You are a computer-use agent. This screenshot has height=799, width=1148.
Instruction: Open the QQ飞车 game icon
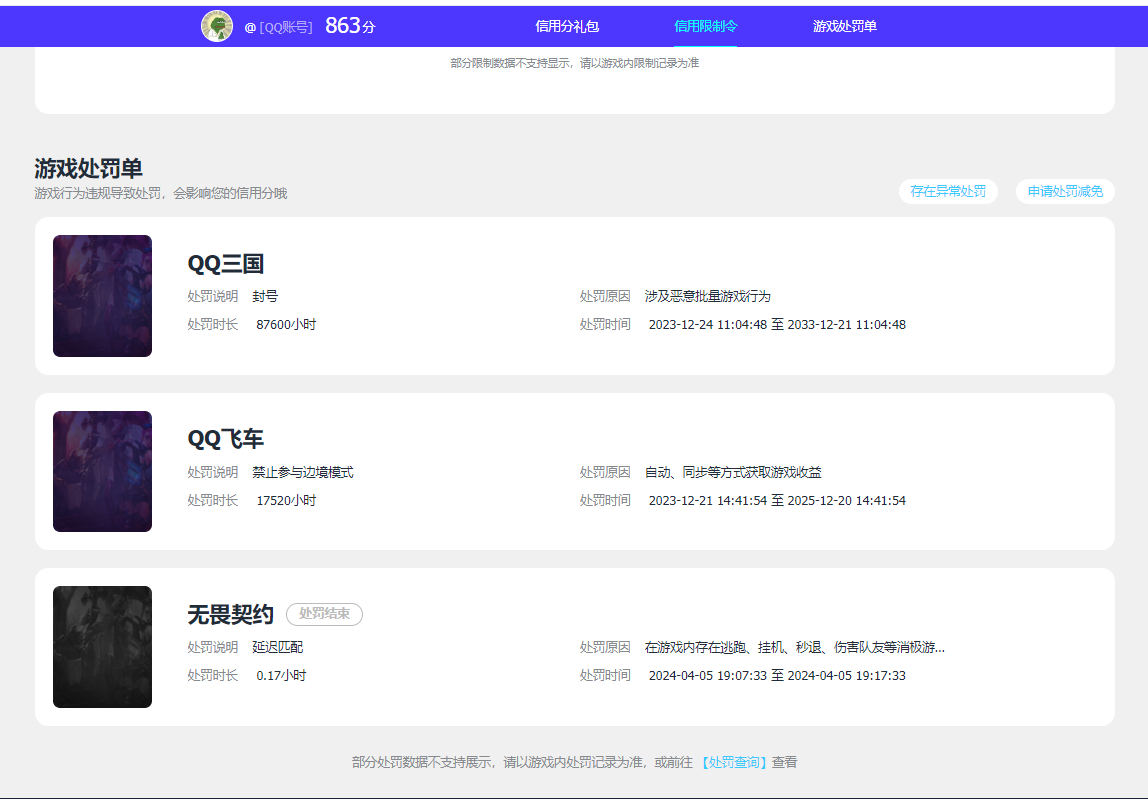[102, 471]
